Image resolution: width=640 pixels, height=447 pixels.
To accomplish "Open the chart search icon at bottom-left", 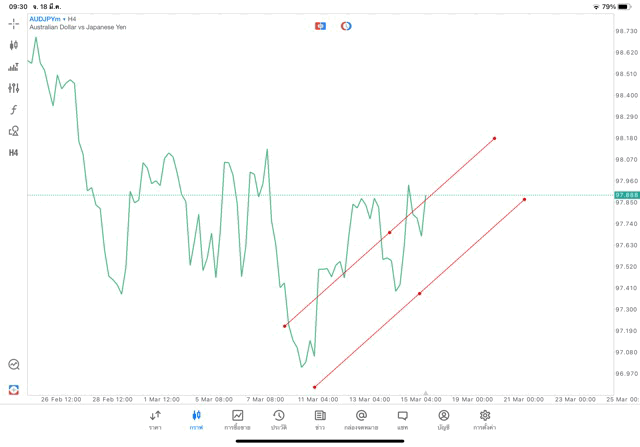I will [14, 365].
